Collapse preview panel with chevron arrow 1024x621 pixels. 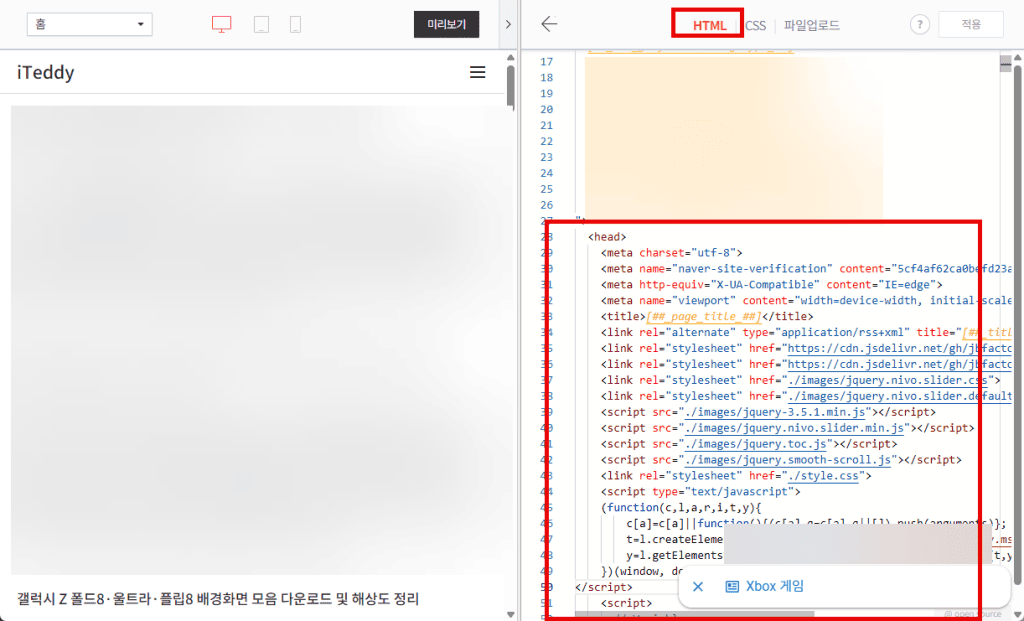(508, 25)
